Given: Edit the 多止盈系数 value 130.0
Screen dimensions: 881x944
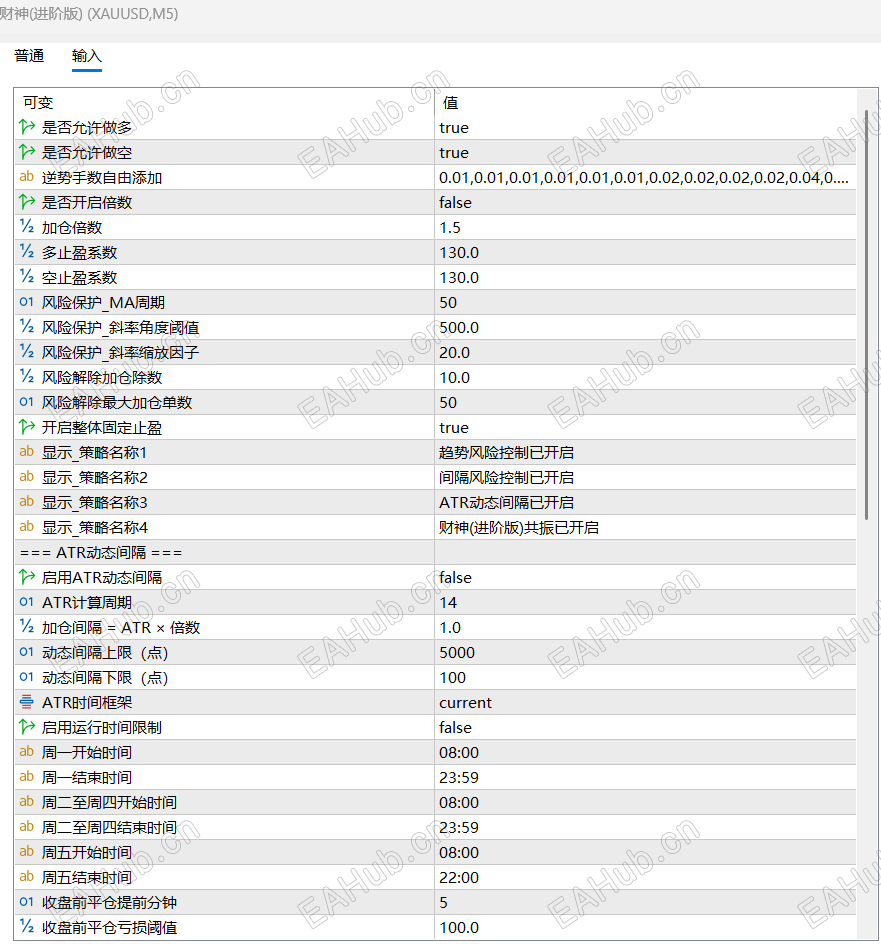Looking at the screenshot, I should pos(459,253).
